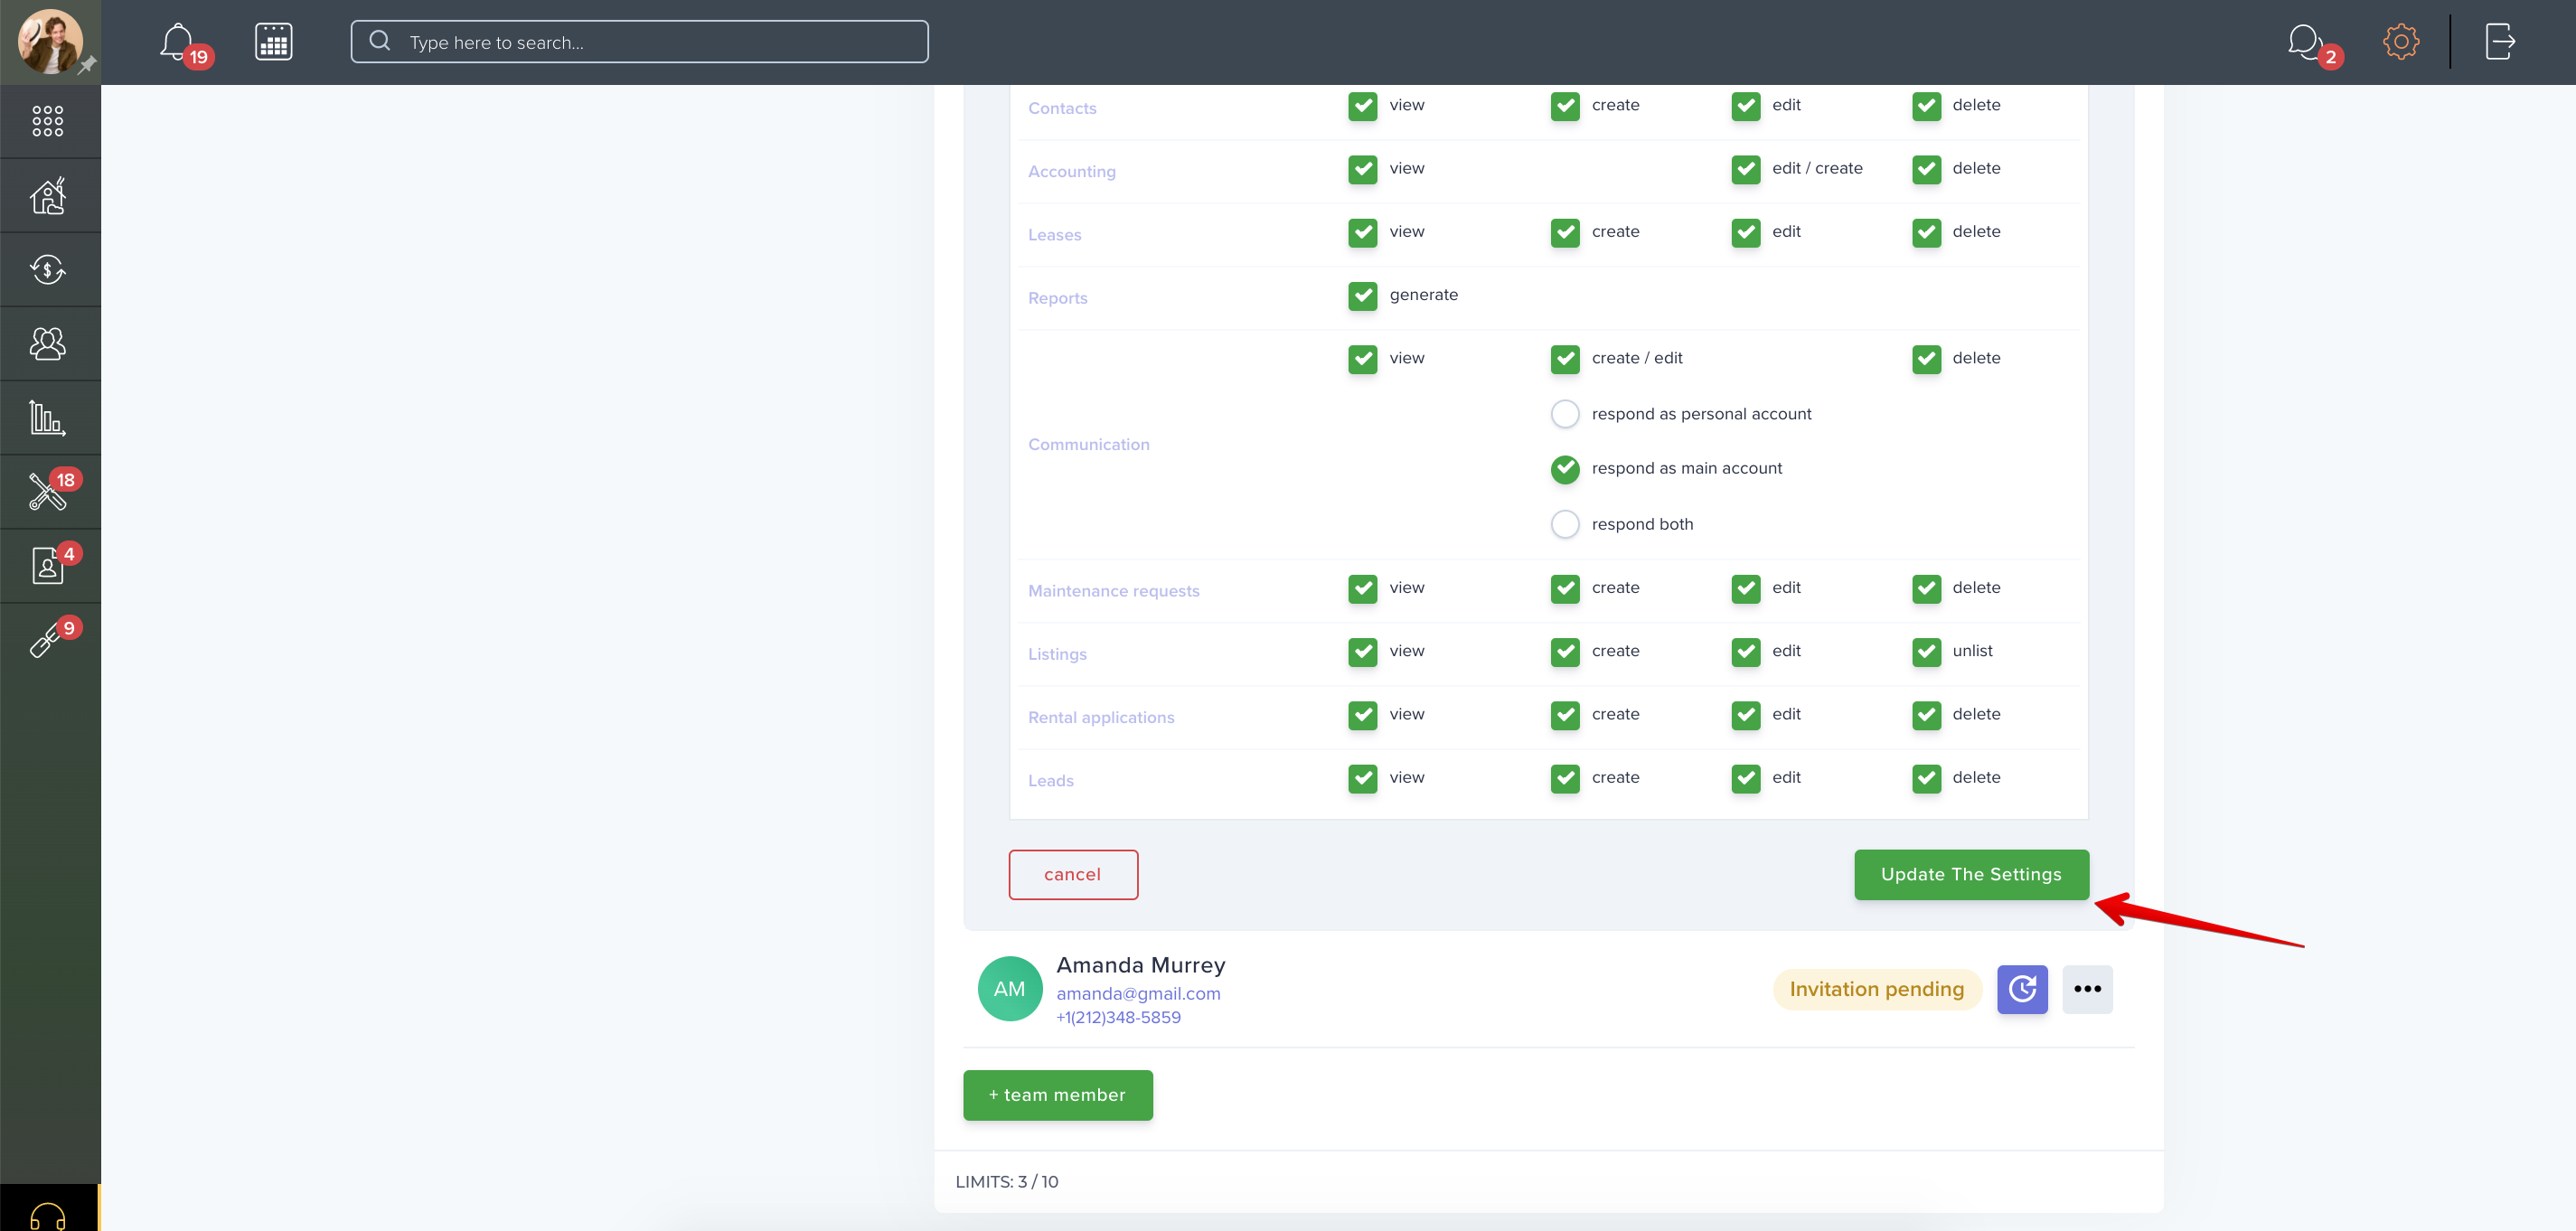
Task: Click the Invitation pending status badge
Action: pos(1876,989)
